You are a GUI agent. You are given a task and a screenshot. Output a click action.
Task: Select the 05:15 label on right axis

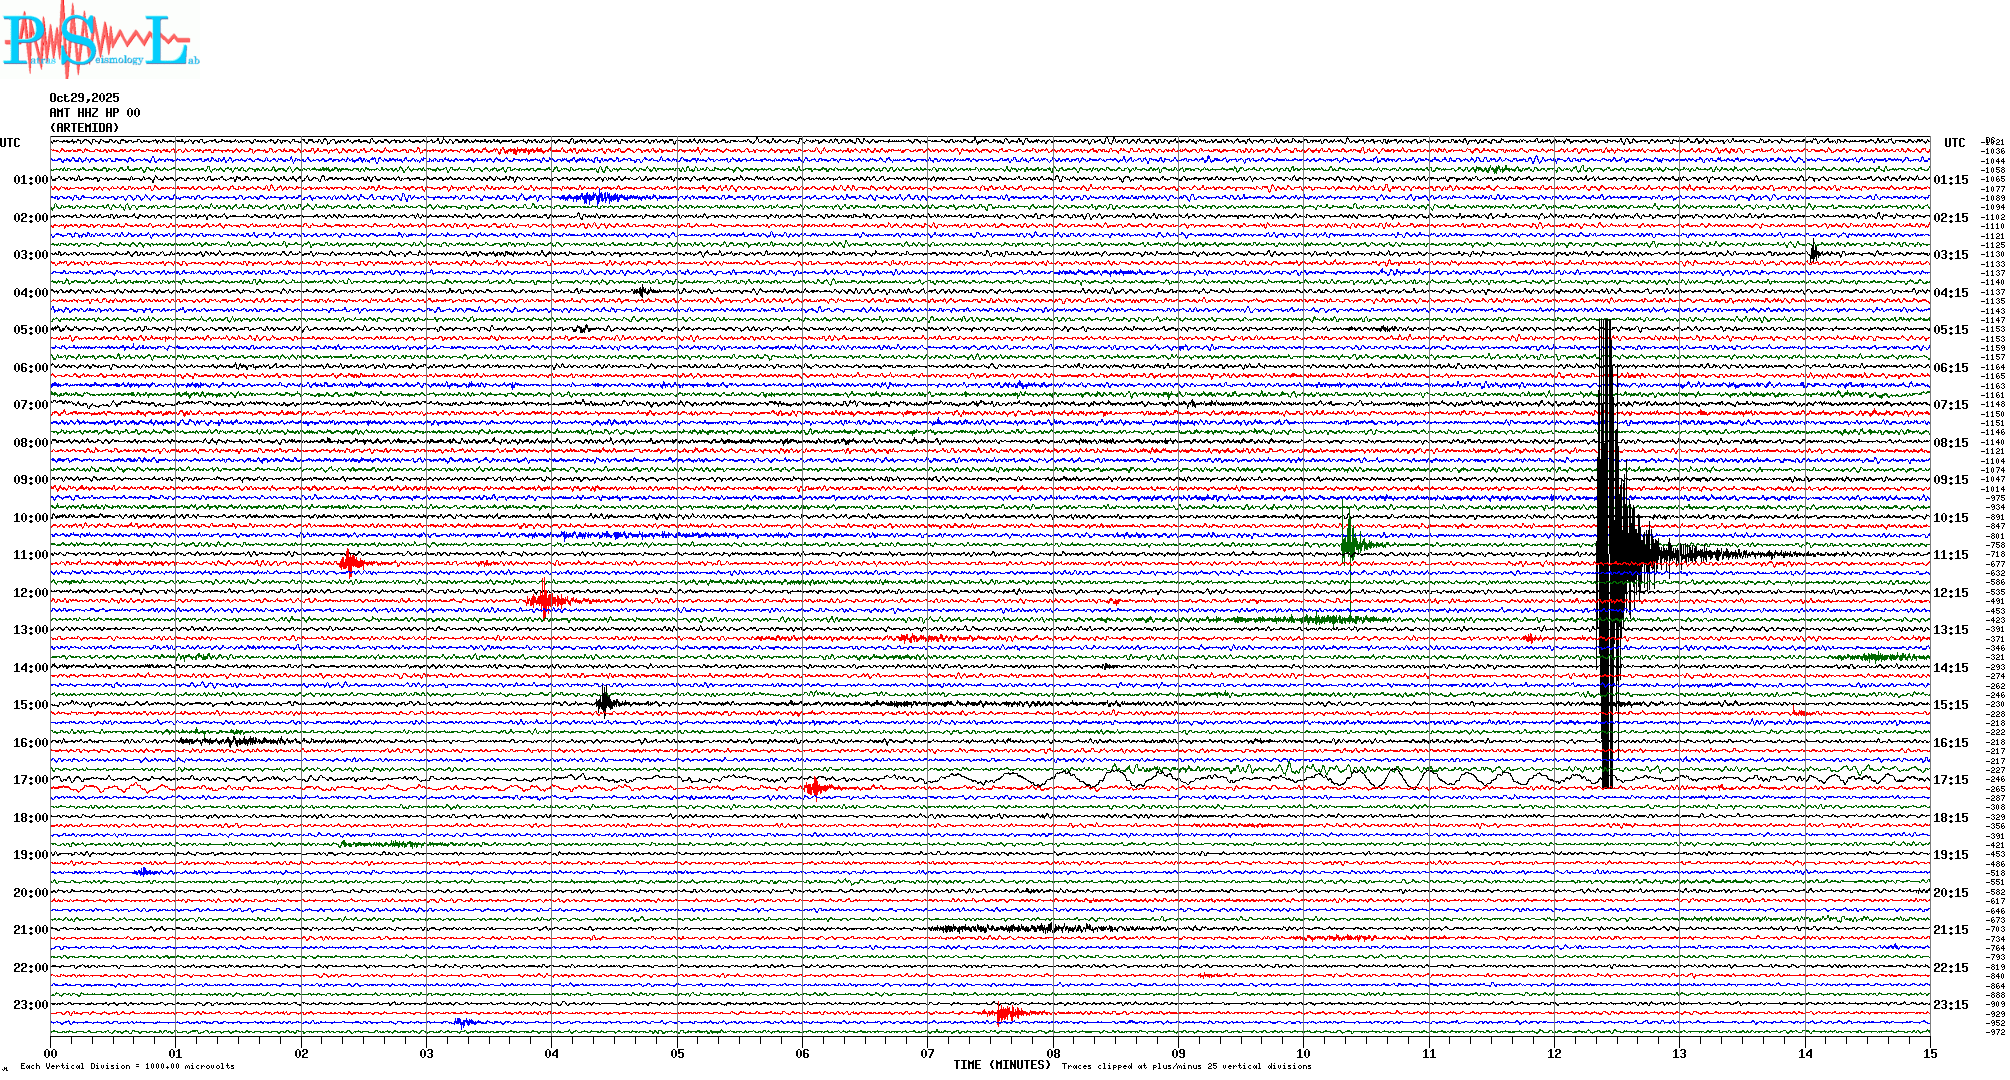(x=1950, y=330)
